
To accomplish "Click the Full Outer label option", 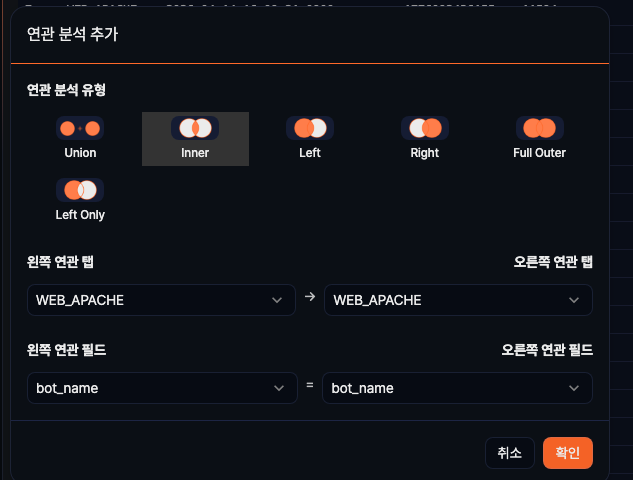I will coord(540,153).
